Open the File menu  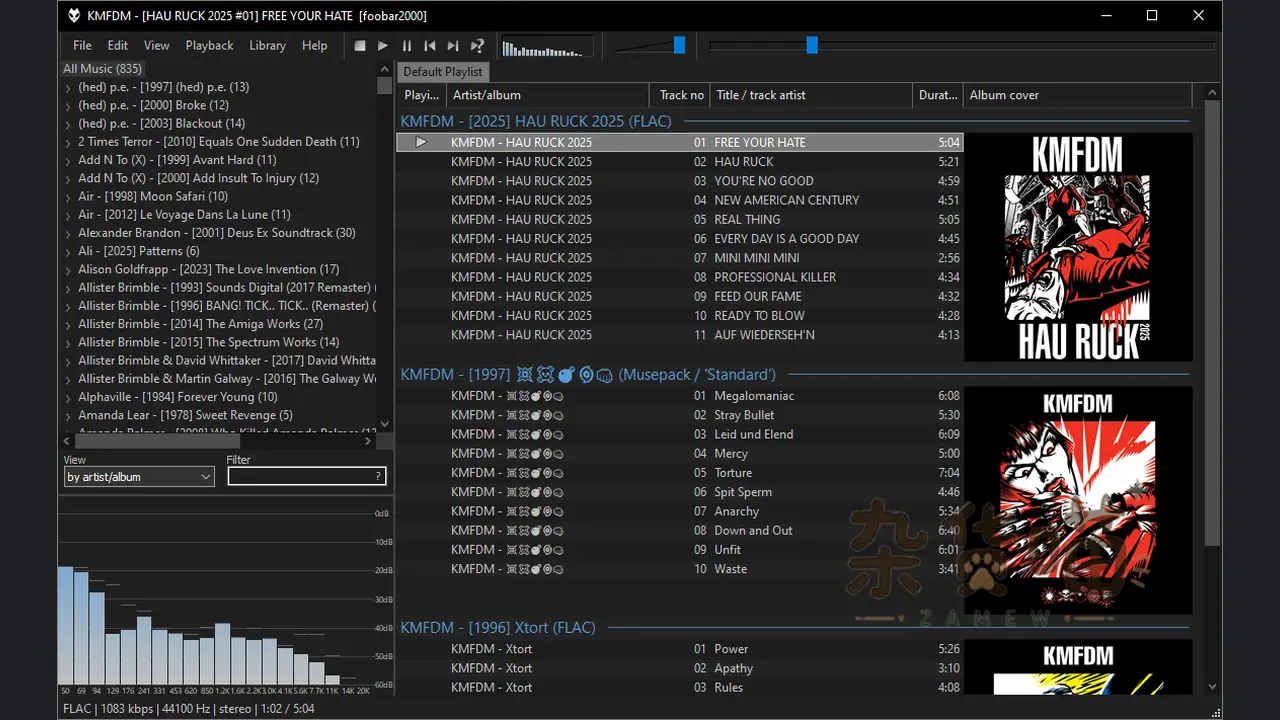click(x=82, y=45)
